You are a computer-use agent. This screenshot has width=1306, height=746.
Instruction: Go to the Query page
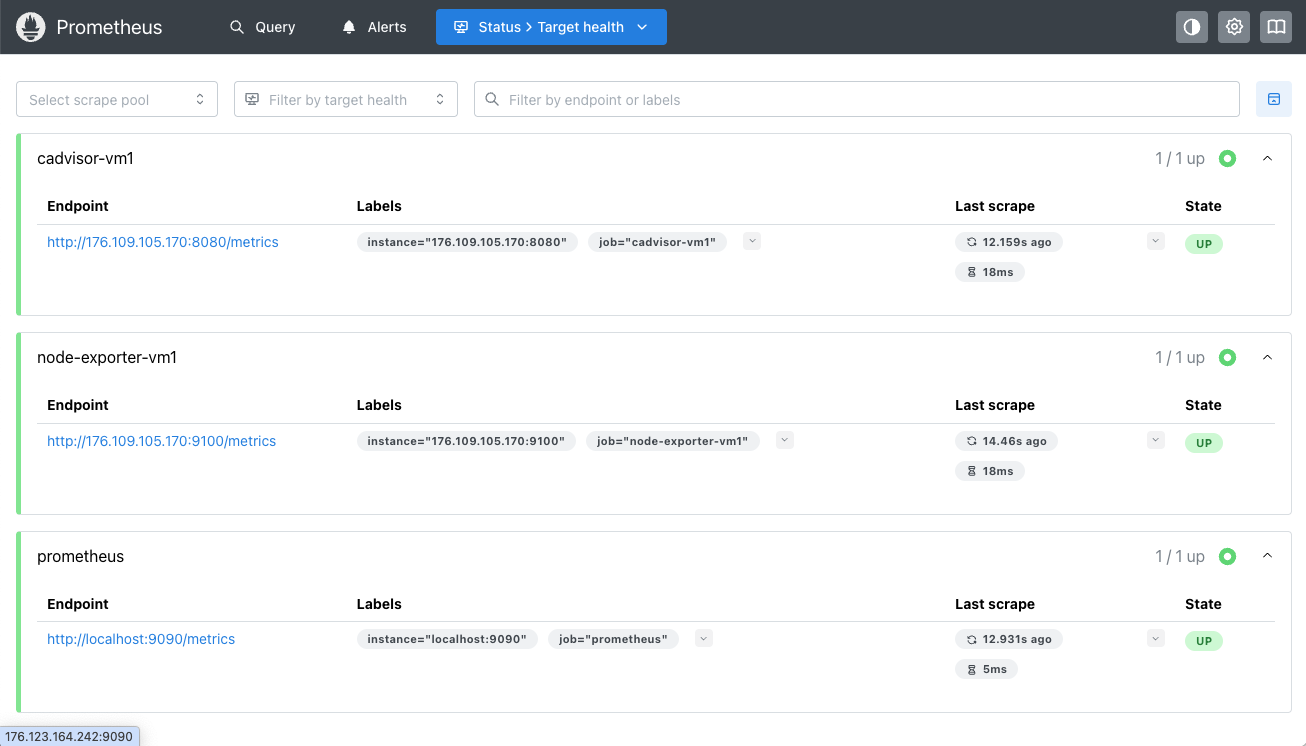click(262, 27)
